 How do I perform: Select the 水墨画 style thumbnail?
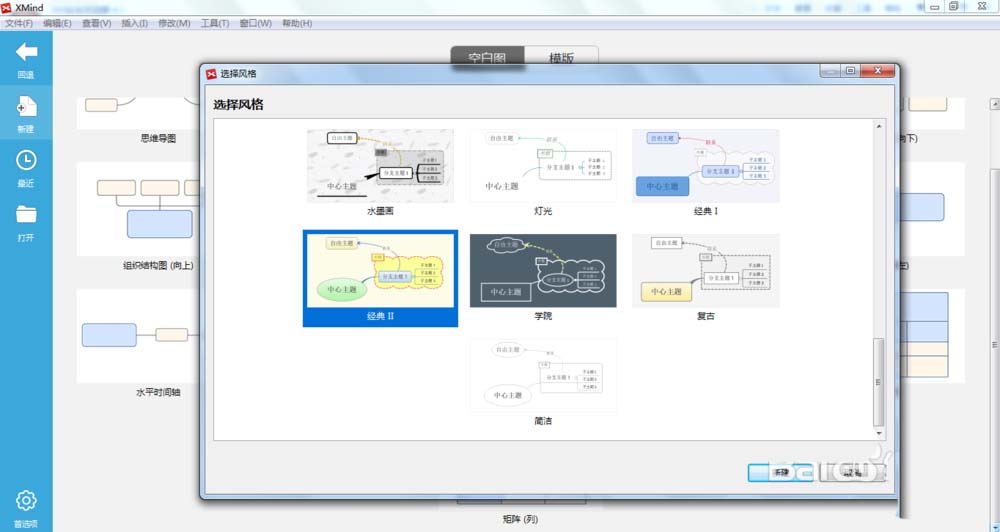pos(380,166)
